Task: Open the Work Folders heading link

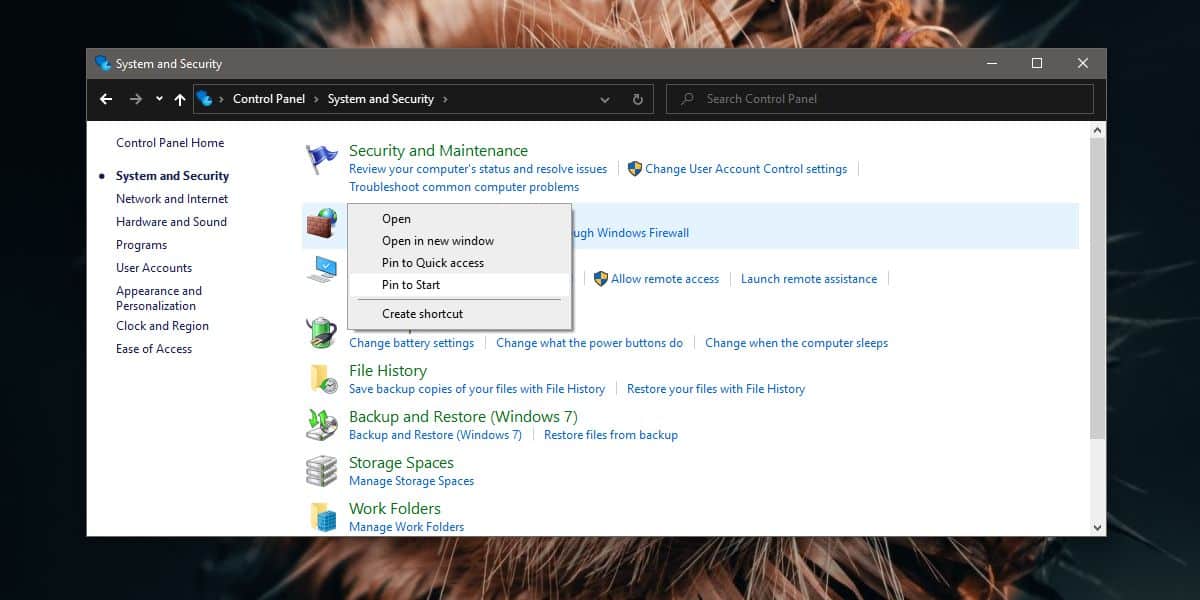Action: click(395, 508)
